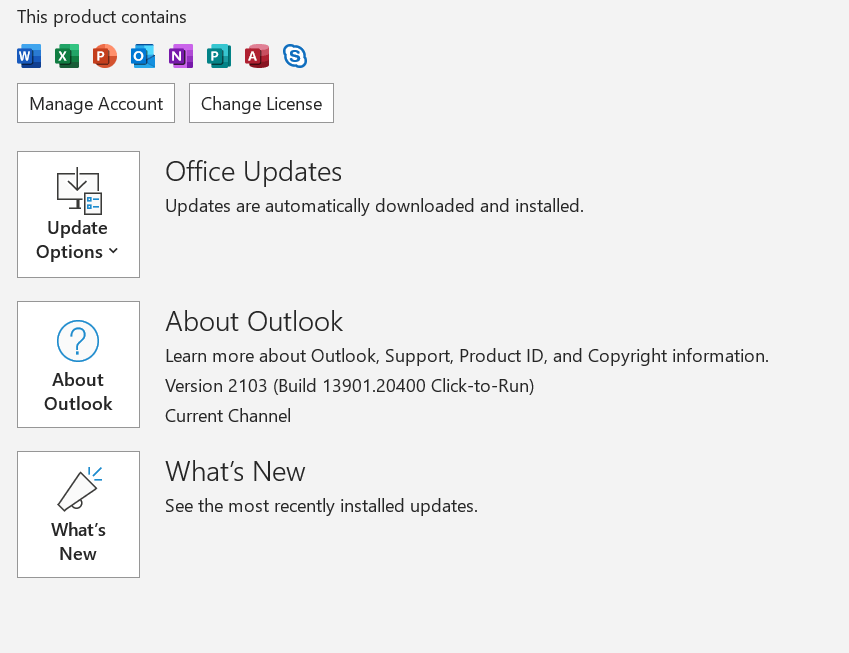Screen dimensions: 849x653
Task: Click the red Access icon
Action: [x=257, y=56]
